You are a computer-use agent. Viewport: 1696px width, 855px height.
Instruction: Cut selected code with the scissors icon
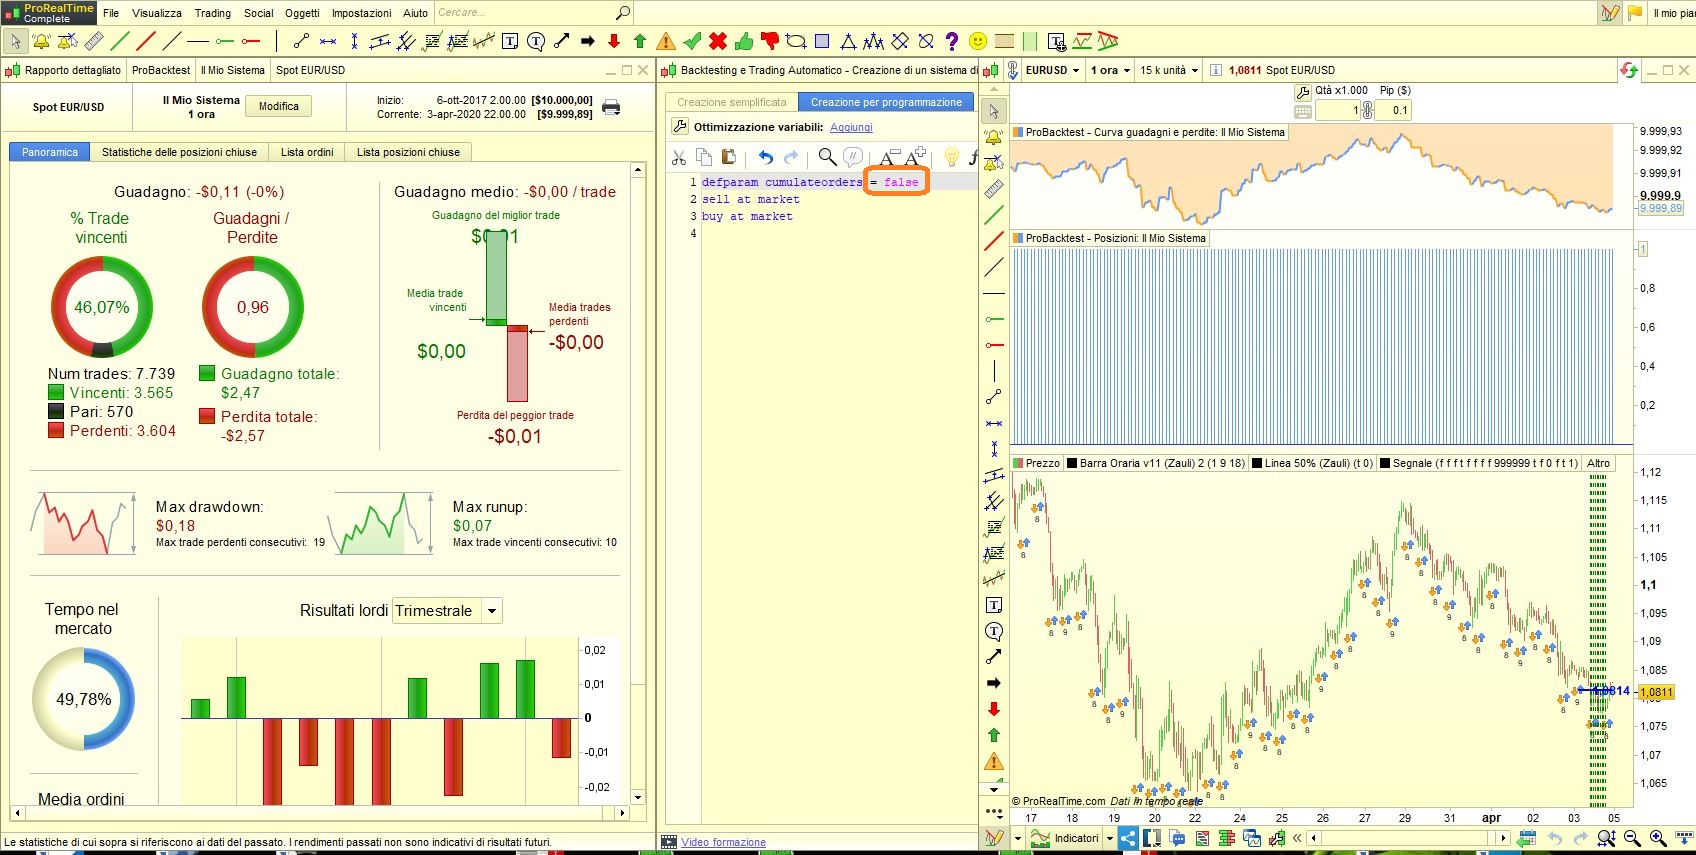click(679, 157)
